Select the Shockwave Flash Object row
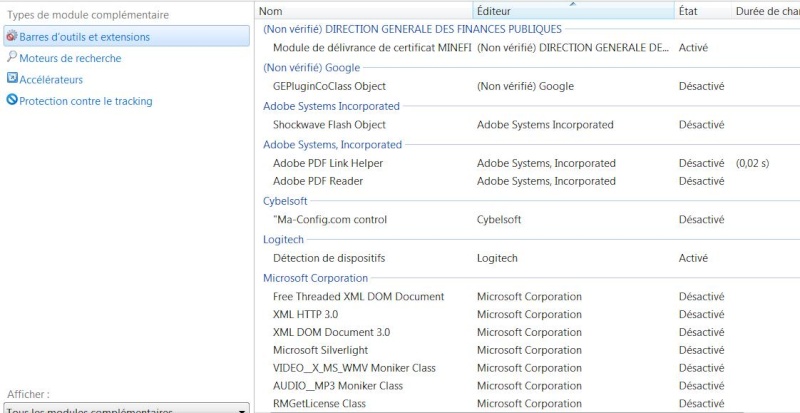Screen dimensions: 800x413 tap(528, 125)
